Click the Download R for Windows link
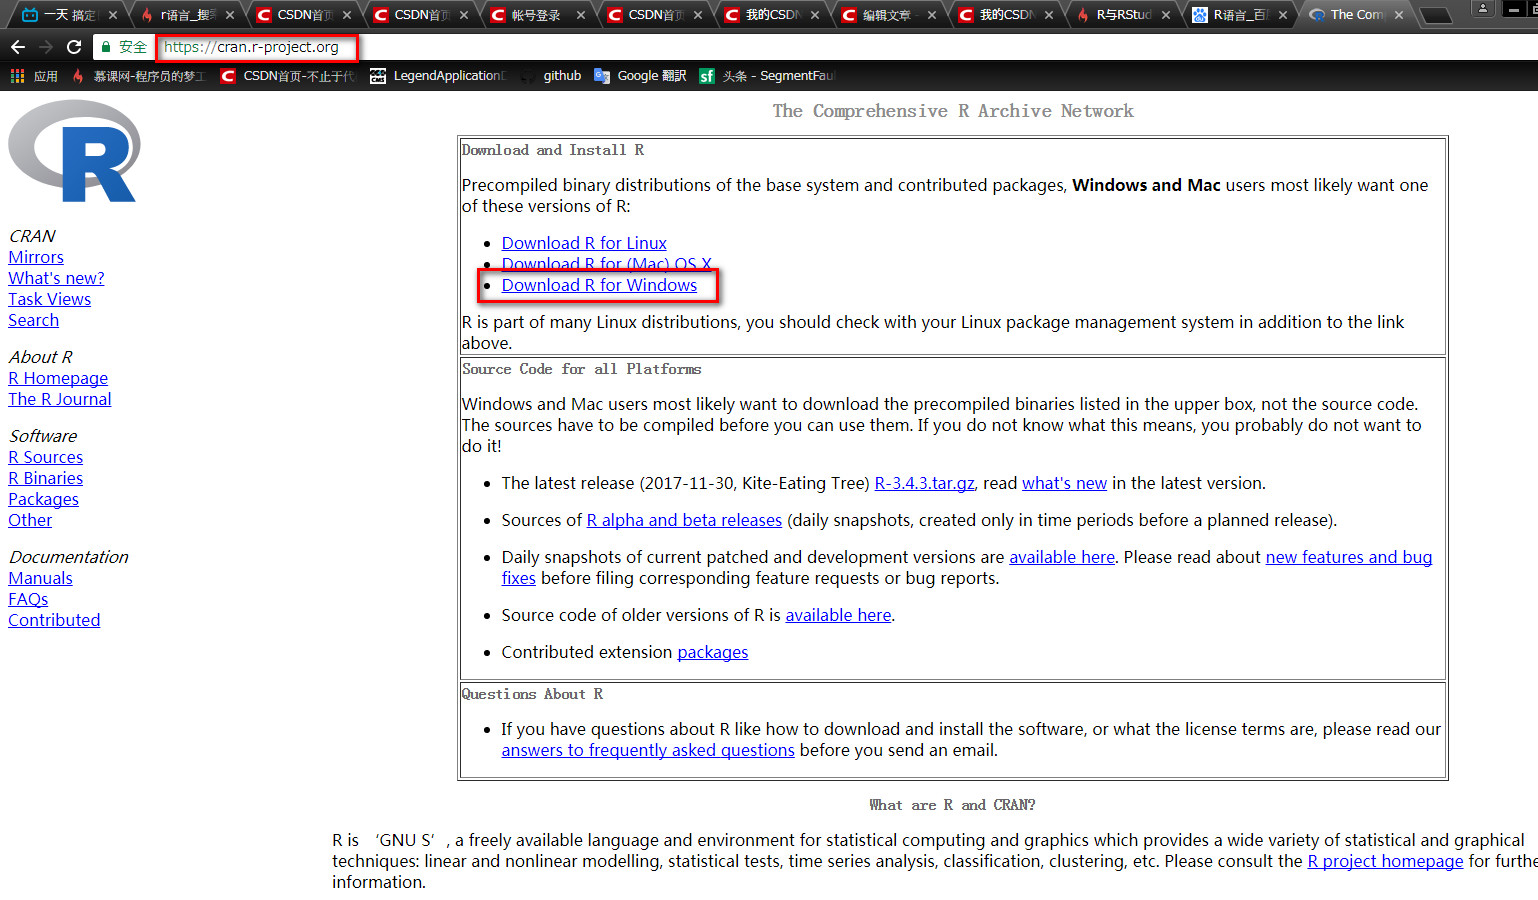1538x900 pixels. (x=599, y=285)
